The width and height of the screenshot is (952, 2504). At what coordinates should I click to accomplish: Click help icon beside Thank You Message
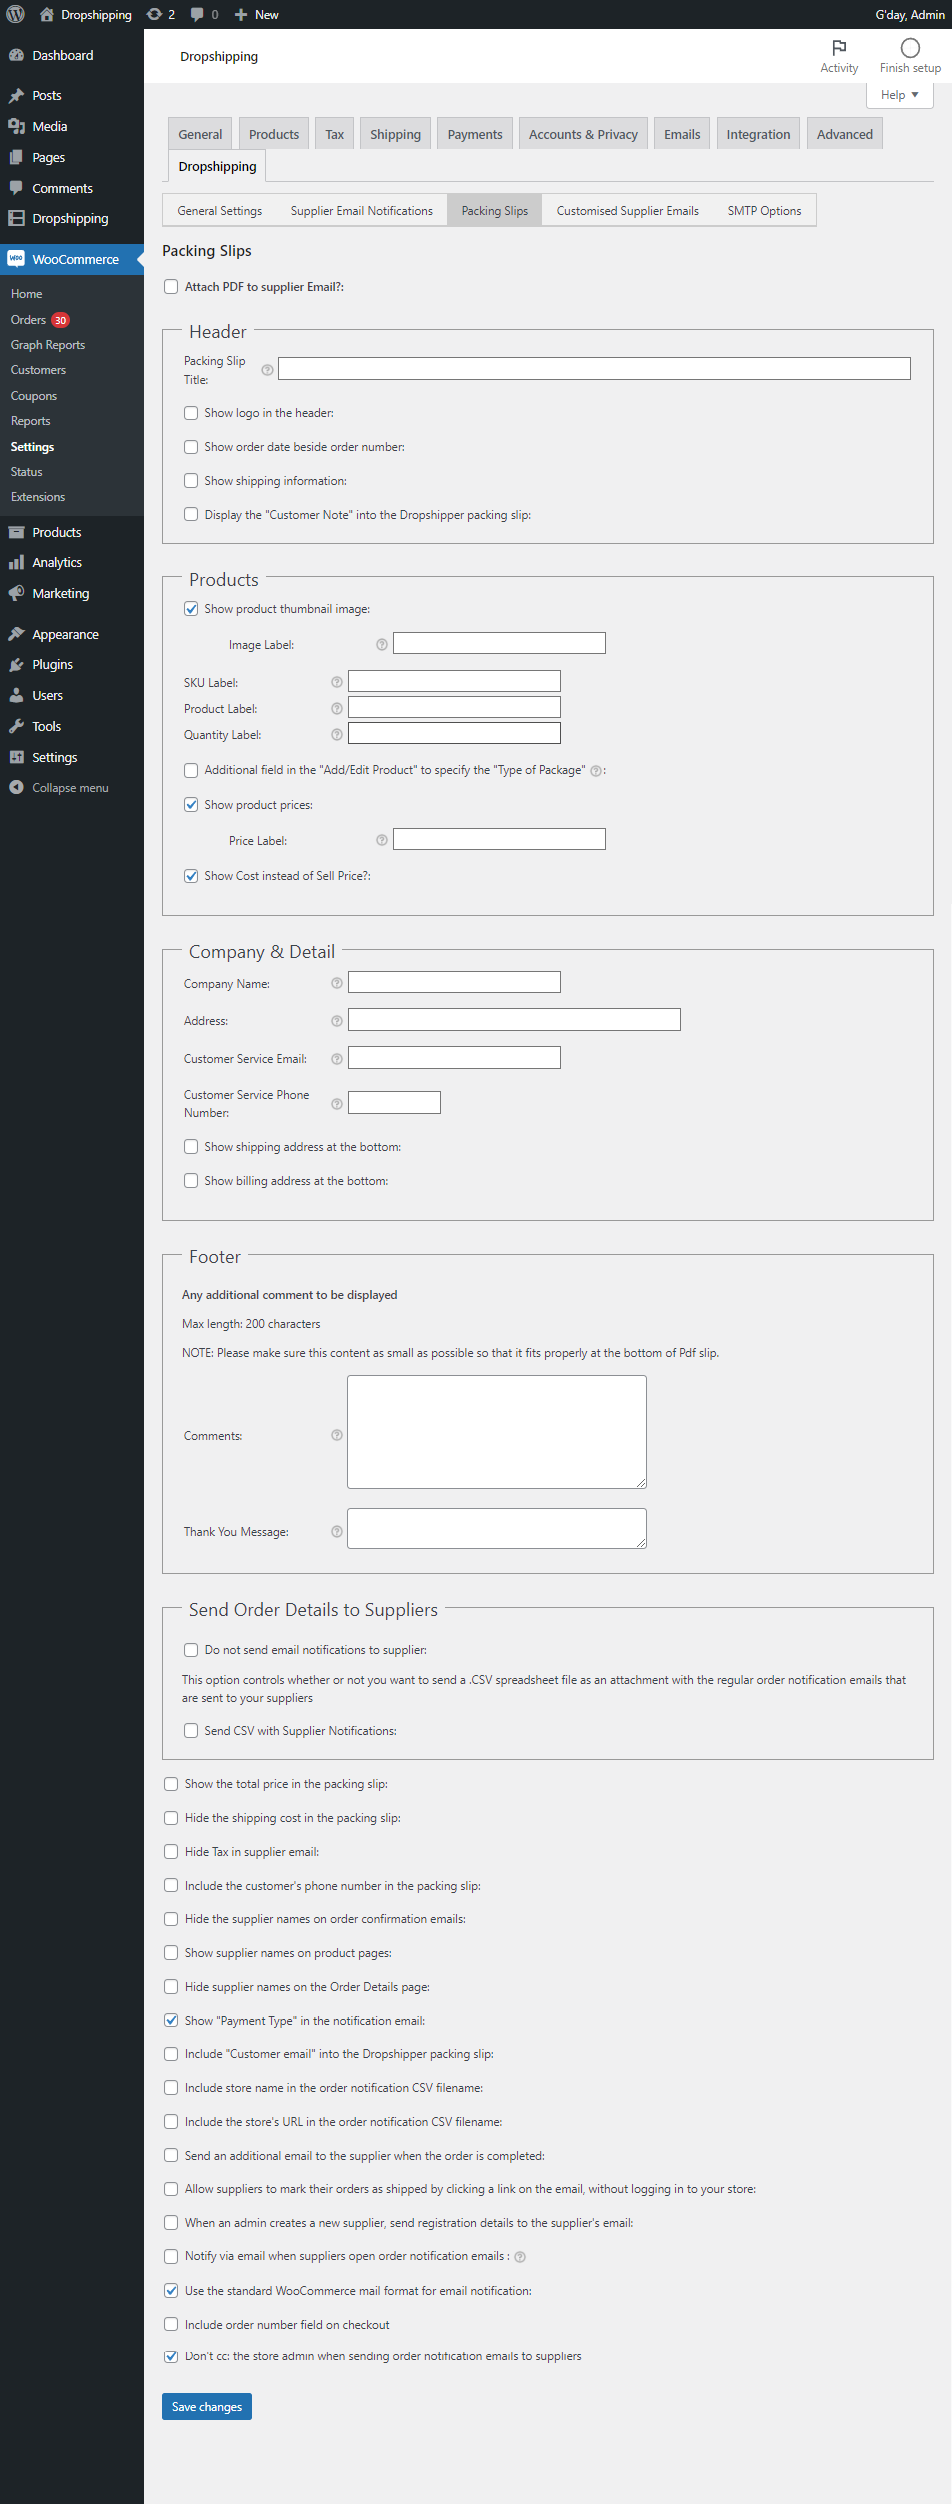pyautogui.click(x=337, y=1531)
